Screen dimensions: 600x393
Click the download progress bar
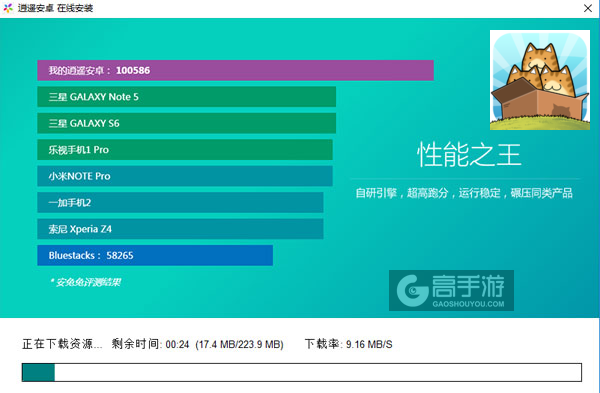[x=302, y=372]
